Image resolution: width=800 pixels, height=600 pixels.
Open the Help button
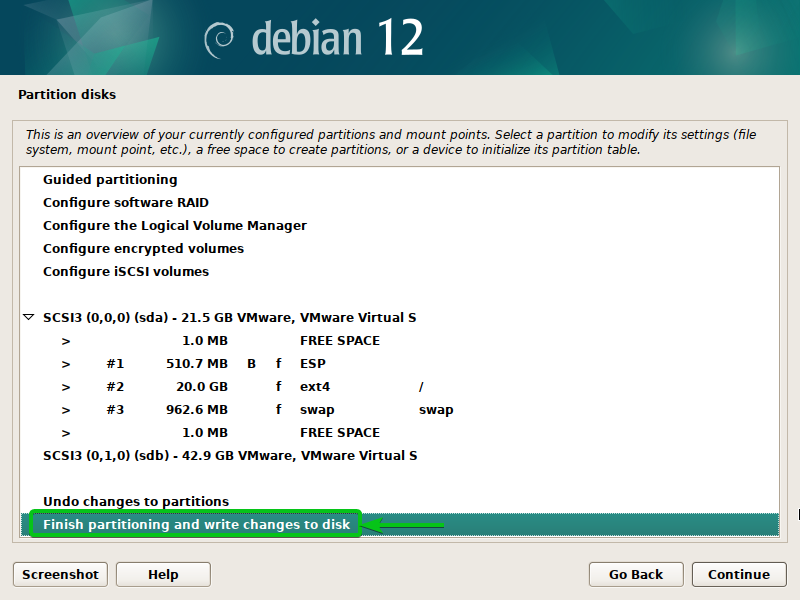tap(163, 574)
